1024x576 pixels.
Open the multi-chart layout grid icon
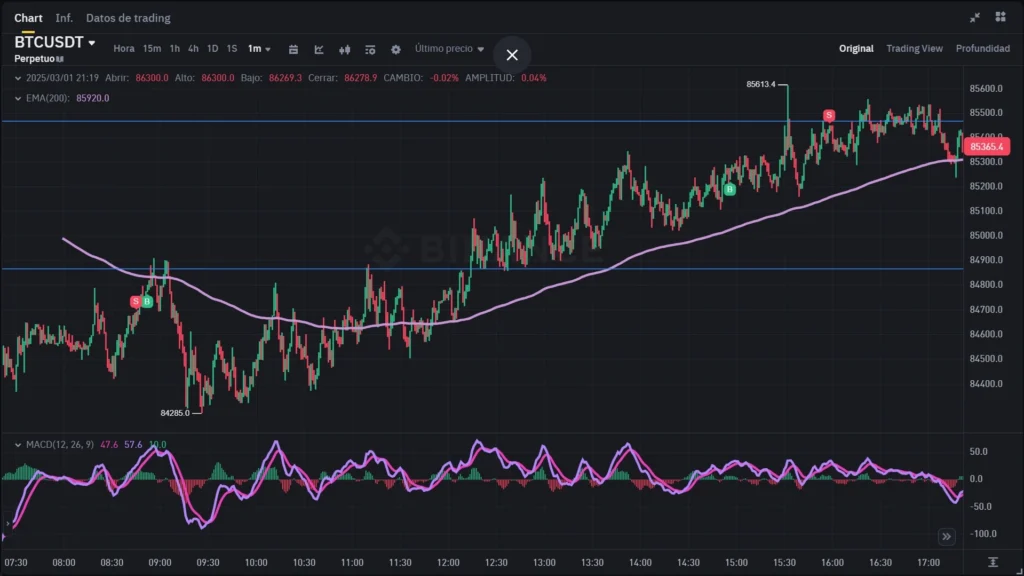[1000, 17]
